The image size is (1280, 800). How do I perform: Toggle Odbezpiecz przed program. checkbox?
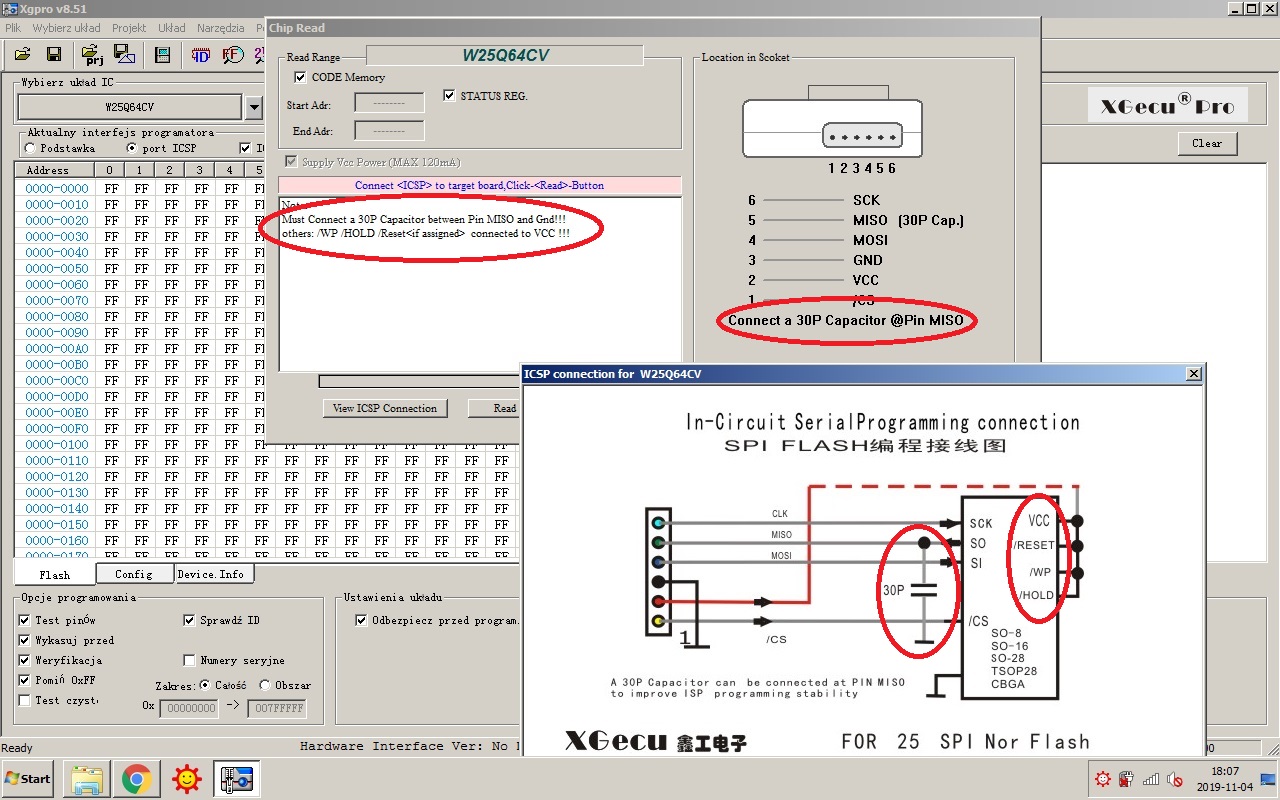(362, 620)
